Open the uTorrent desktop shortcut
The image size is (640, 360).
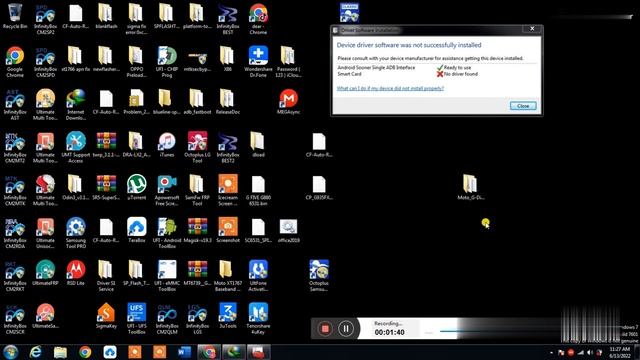pyautogui.click(x=136, y=188)
